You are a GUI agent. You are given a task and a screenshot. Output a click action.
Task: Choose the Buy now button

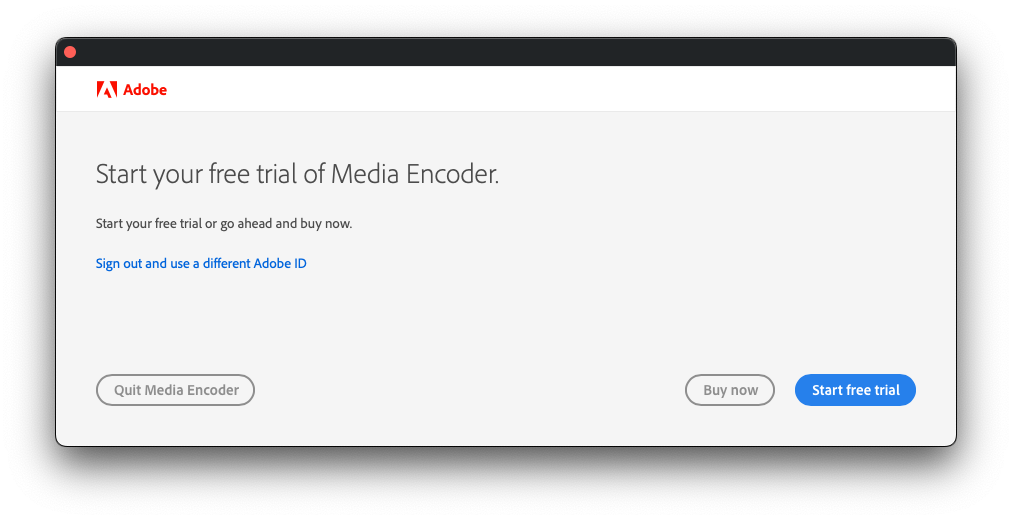point(730,390)
